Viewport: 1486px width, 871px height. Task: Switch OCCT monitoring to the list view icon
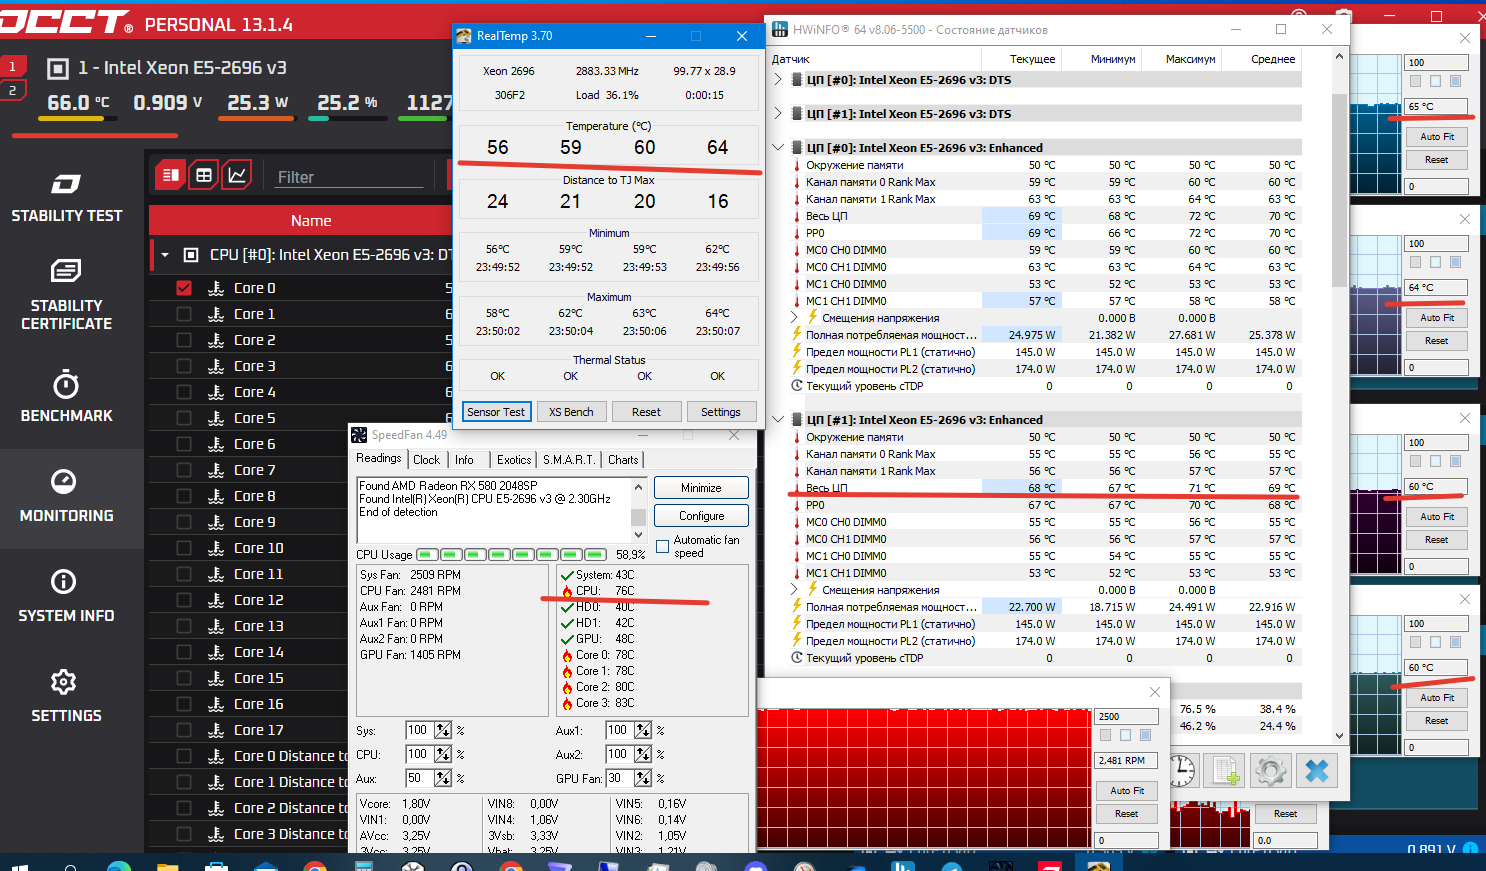(170, 176)
